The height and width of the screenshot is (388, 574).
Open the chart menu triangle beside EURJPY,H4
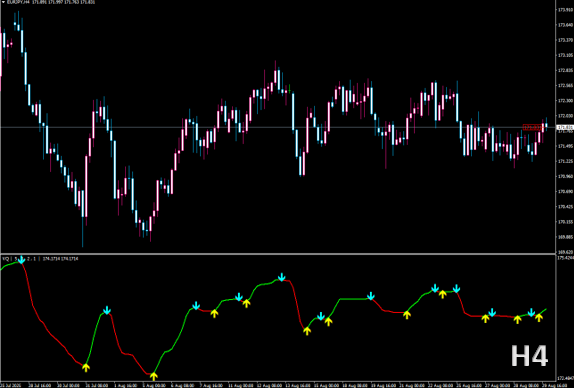pyautogui.click(x=3, y=2)
